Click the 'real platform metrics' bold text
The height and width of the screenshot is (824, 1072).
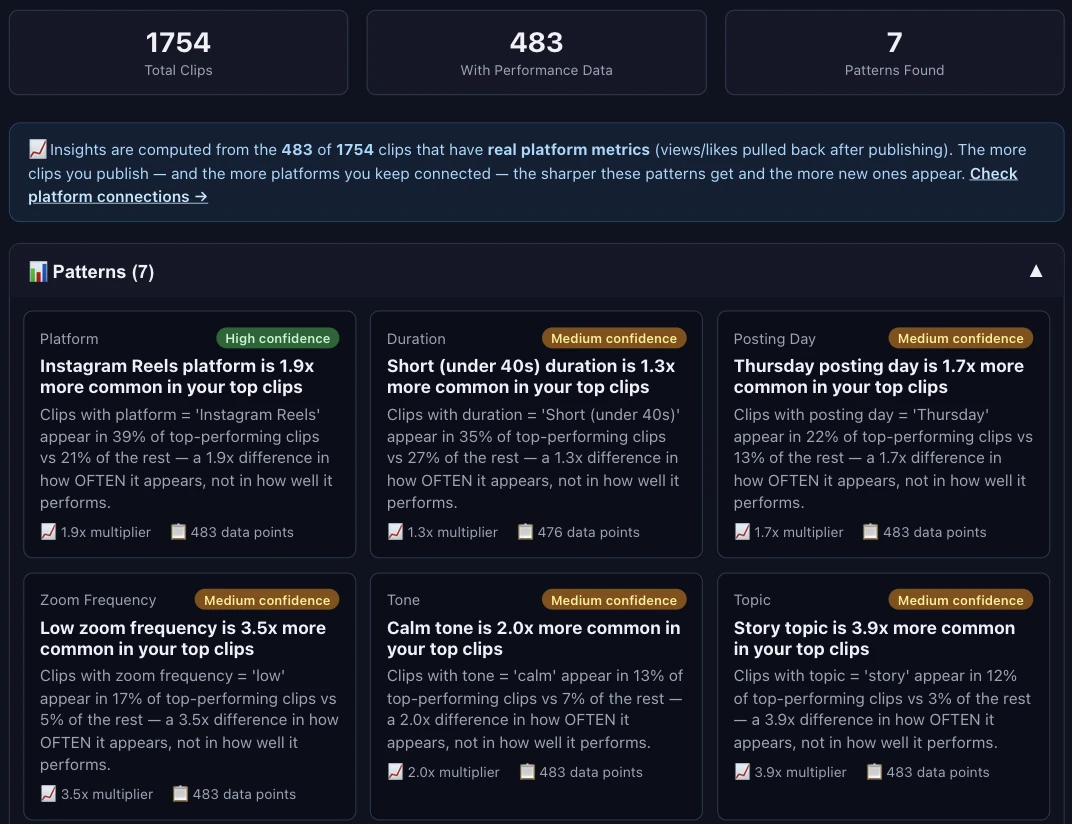[568, 149]
